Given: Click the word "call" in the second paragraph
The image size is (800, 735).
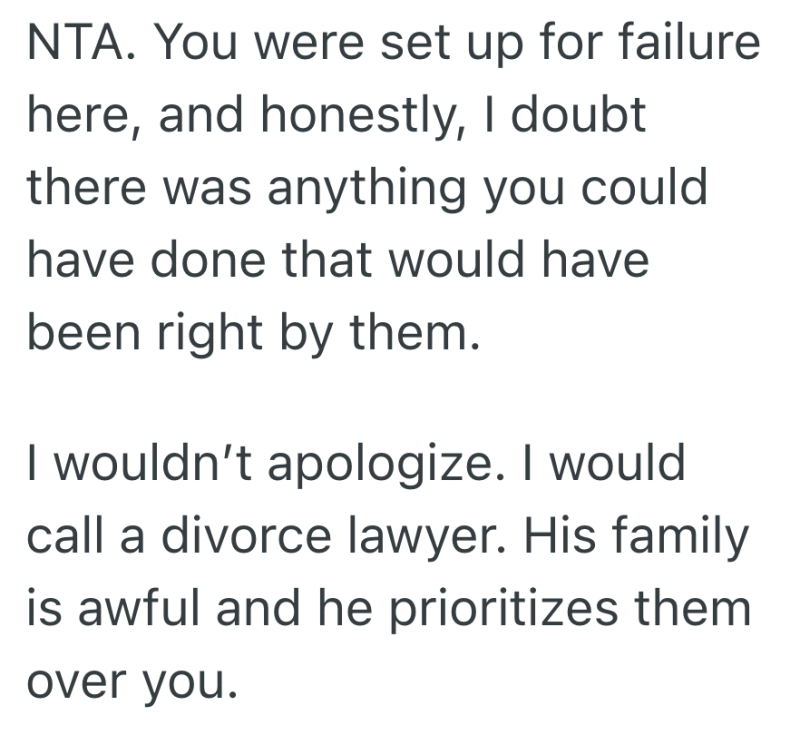Looking at the screenshot, I should coord(64,536).
